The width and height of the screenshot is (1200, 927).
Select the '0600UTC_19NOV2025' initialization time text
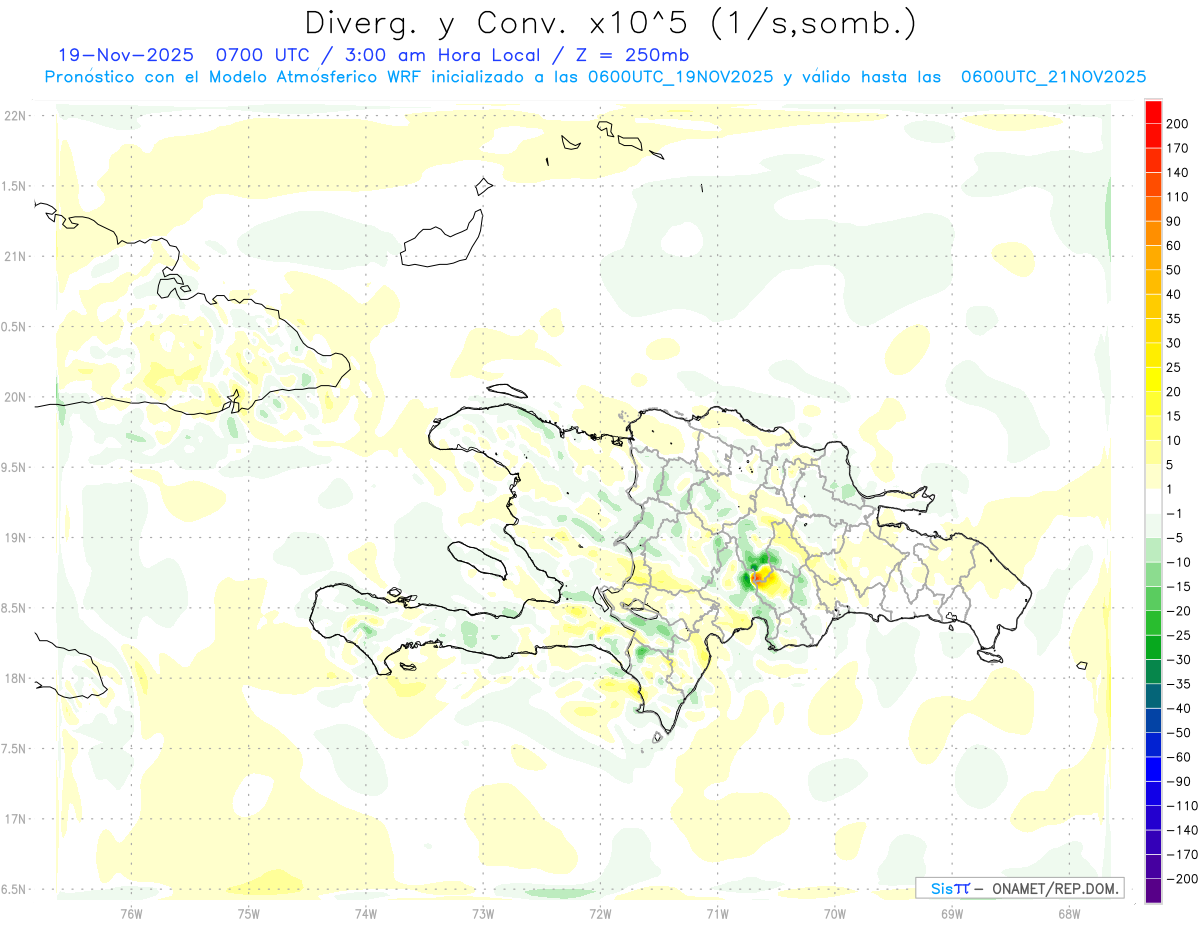point(680,77)
